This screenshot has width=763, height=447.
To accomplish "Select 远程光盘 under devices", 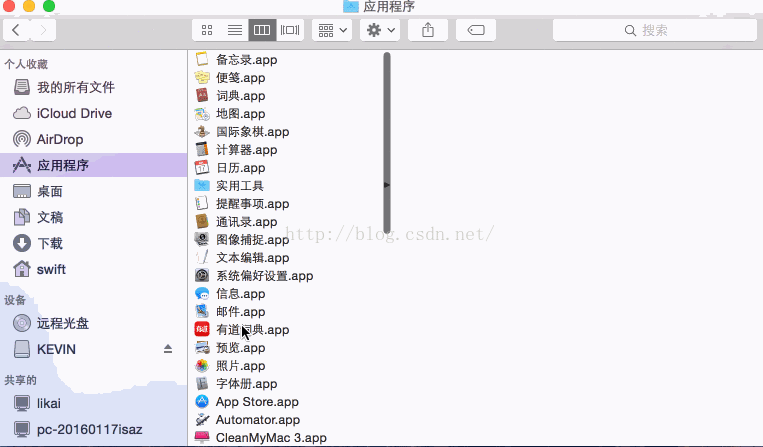I will [93, 323].
